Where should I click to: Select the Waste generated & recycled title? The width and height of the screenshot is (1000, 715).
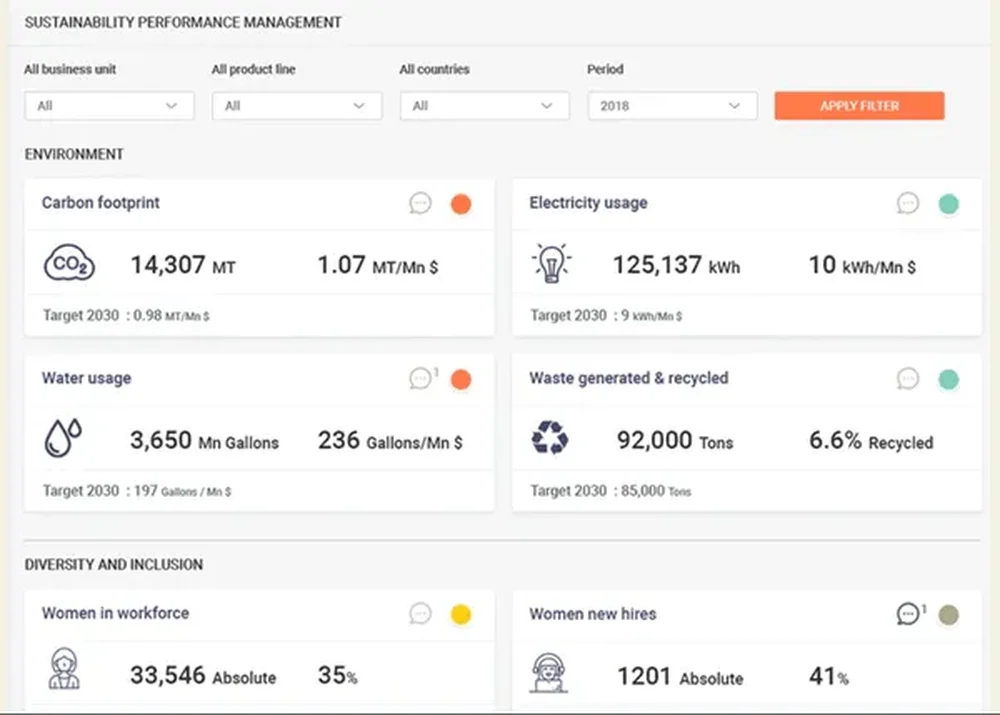pyautogui.click(x=629, y=378)
